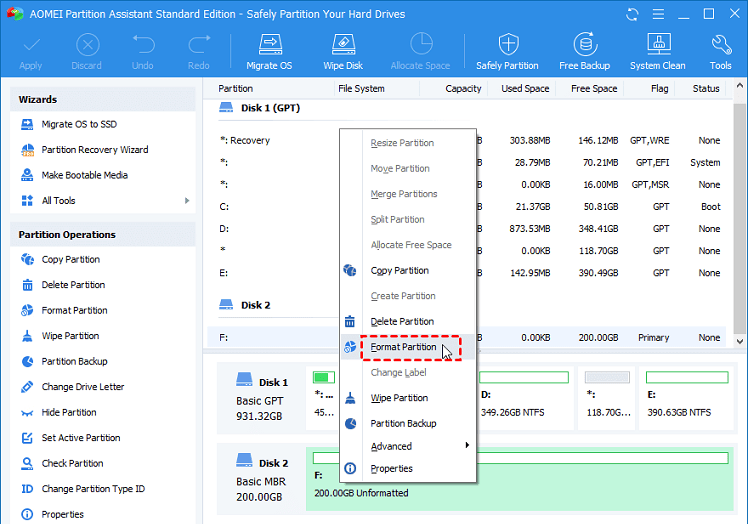Select Make Bootable Media wizard
The width and height of the screenshot is (748, 524).
pos(84,175)
